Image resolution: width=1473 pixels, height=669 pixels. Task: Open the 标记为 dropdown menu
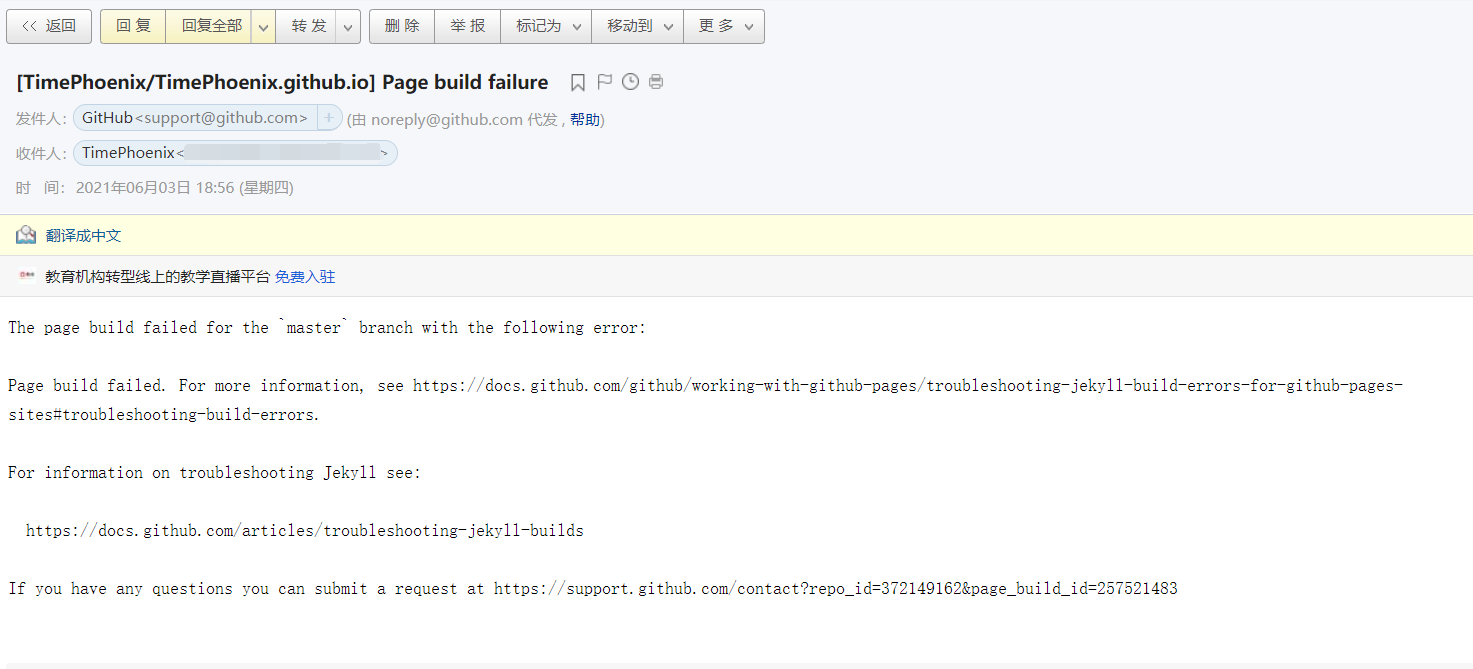tap(545, 26)
